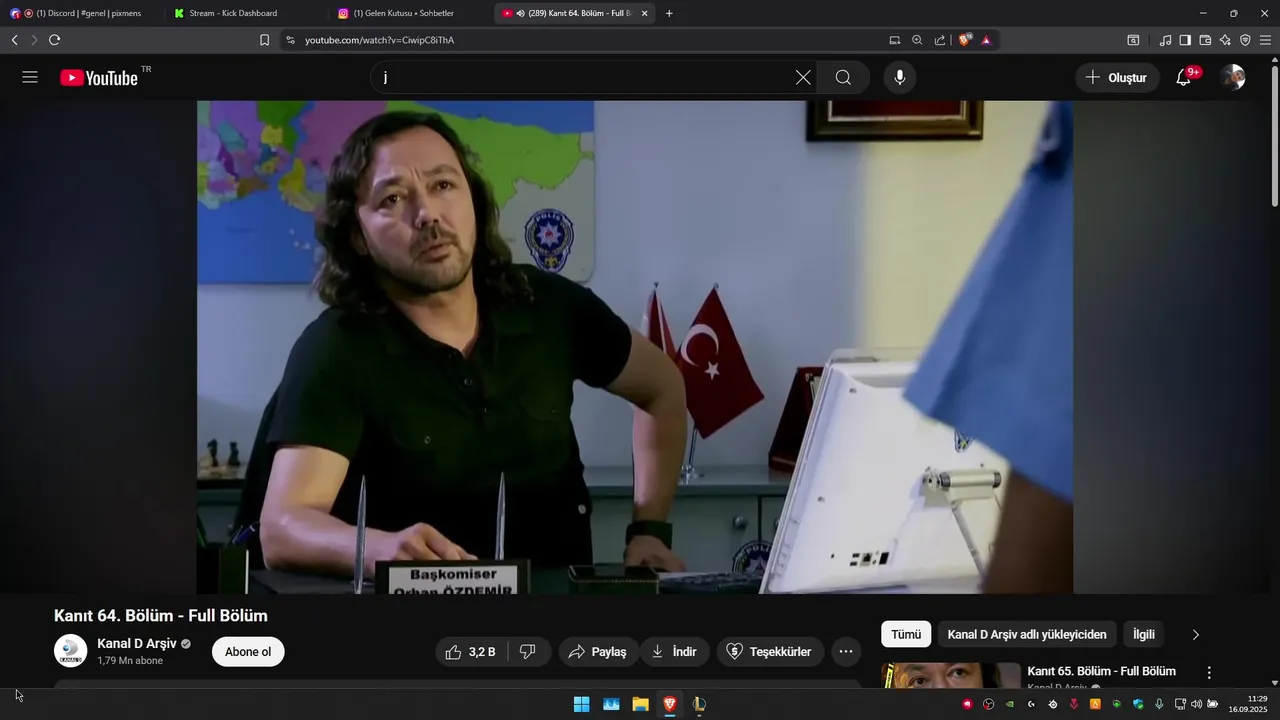This screenshot has width=1280, height=720.
Task: Click the Kanıt 65. Bölüm thumbnail
Action: point(951,676)
